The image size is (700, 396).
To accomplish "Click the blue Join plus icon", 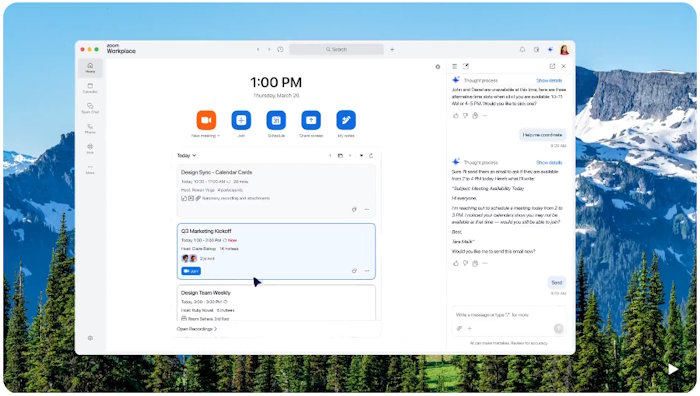I will [241, 120].
